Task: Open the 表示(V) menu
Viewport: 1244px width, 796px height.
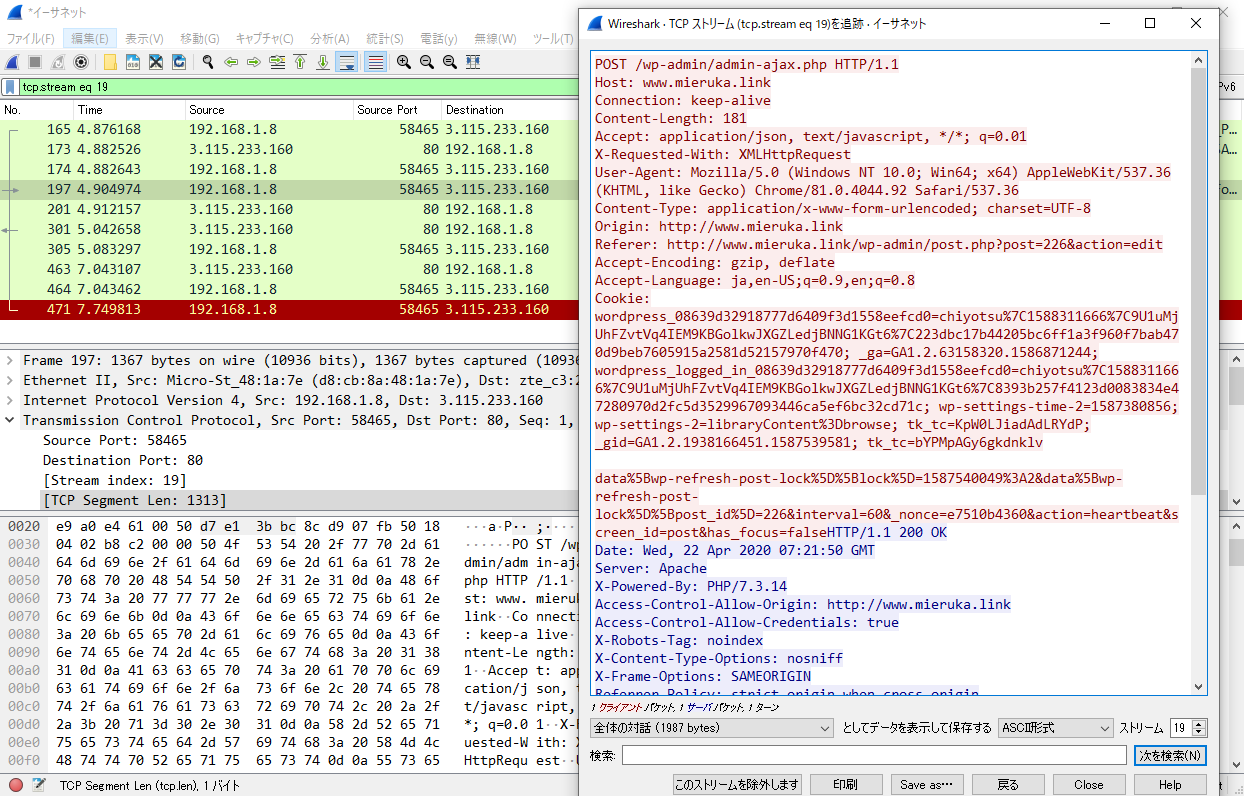Action: (x=145, y=38)
